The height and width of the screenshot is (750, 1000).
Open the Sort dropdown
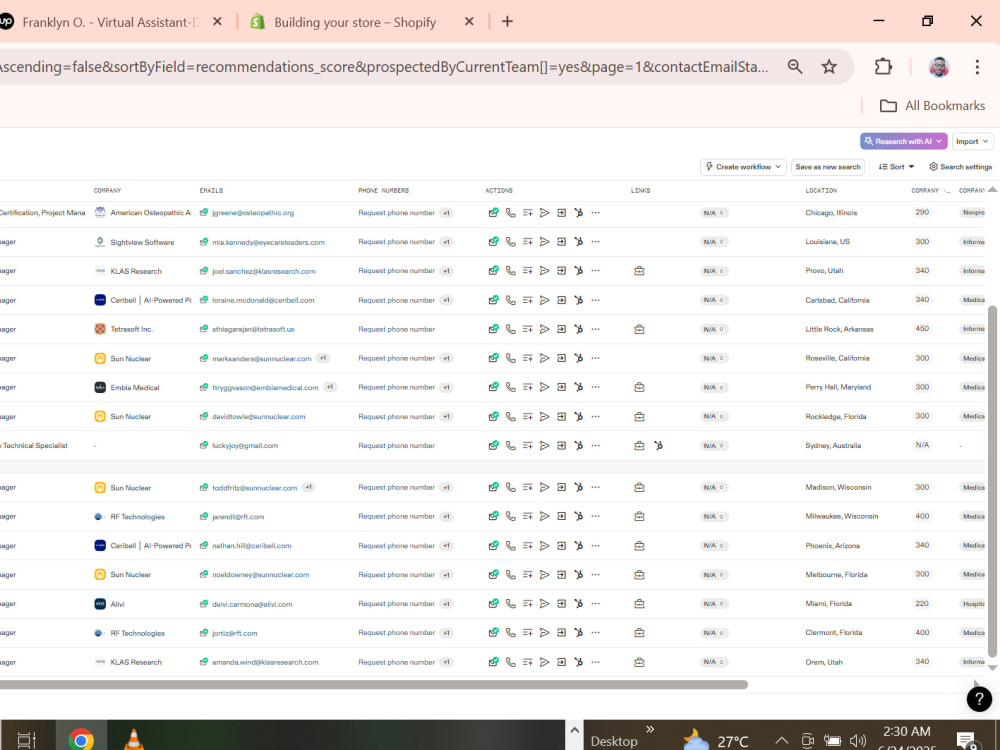pyautogui.click(x=896, y=167)
